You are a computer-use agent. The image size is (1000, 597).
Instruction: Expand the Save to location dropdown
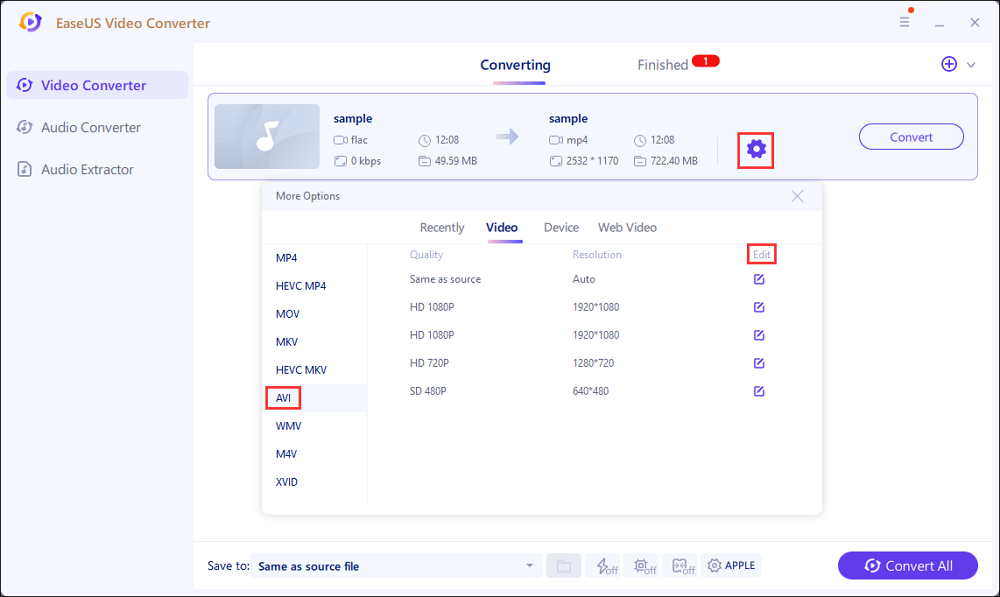(x=529, y=566)
